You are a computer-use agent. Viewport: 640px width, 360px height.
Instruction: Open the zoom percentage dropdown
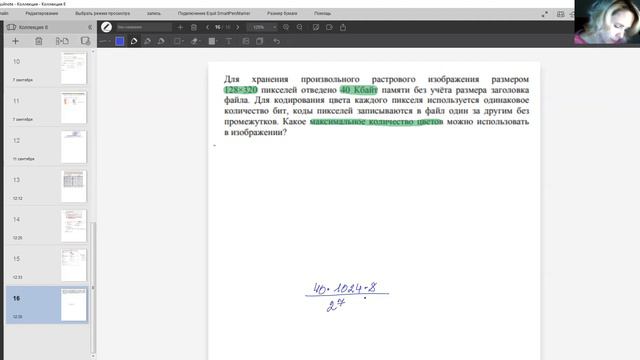coord(262,27)
